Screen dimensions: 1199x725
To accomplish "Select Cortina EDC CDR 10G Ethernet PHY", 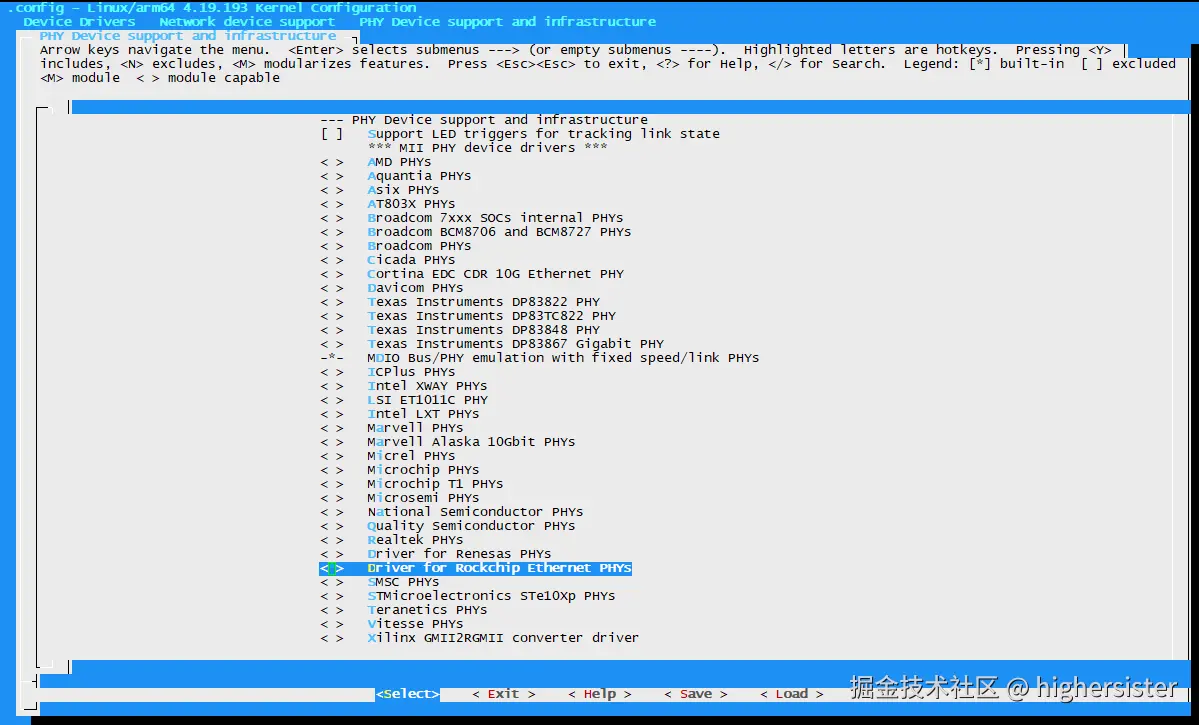I will coord(472,274).
